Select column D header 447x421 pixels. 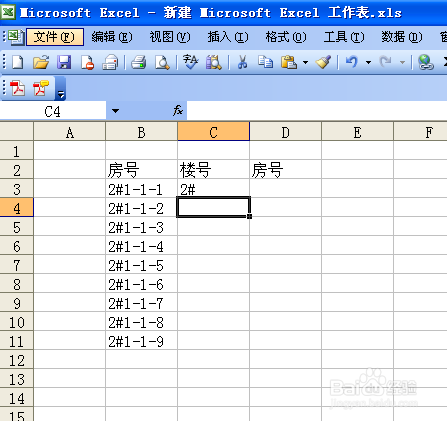coord(285,132)
